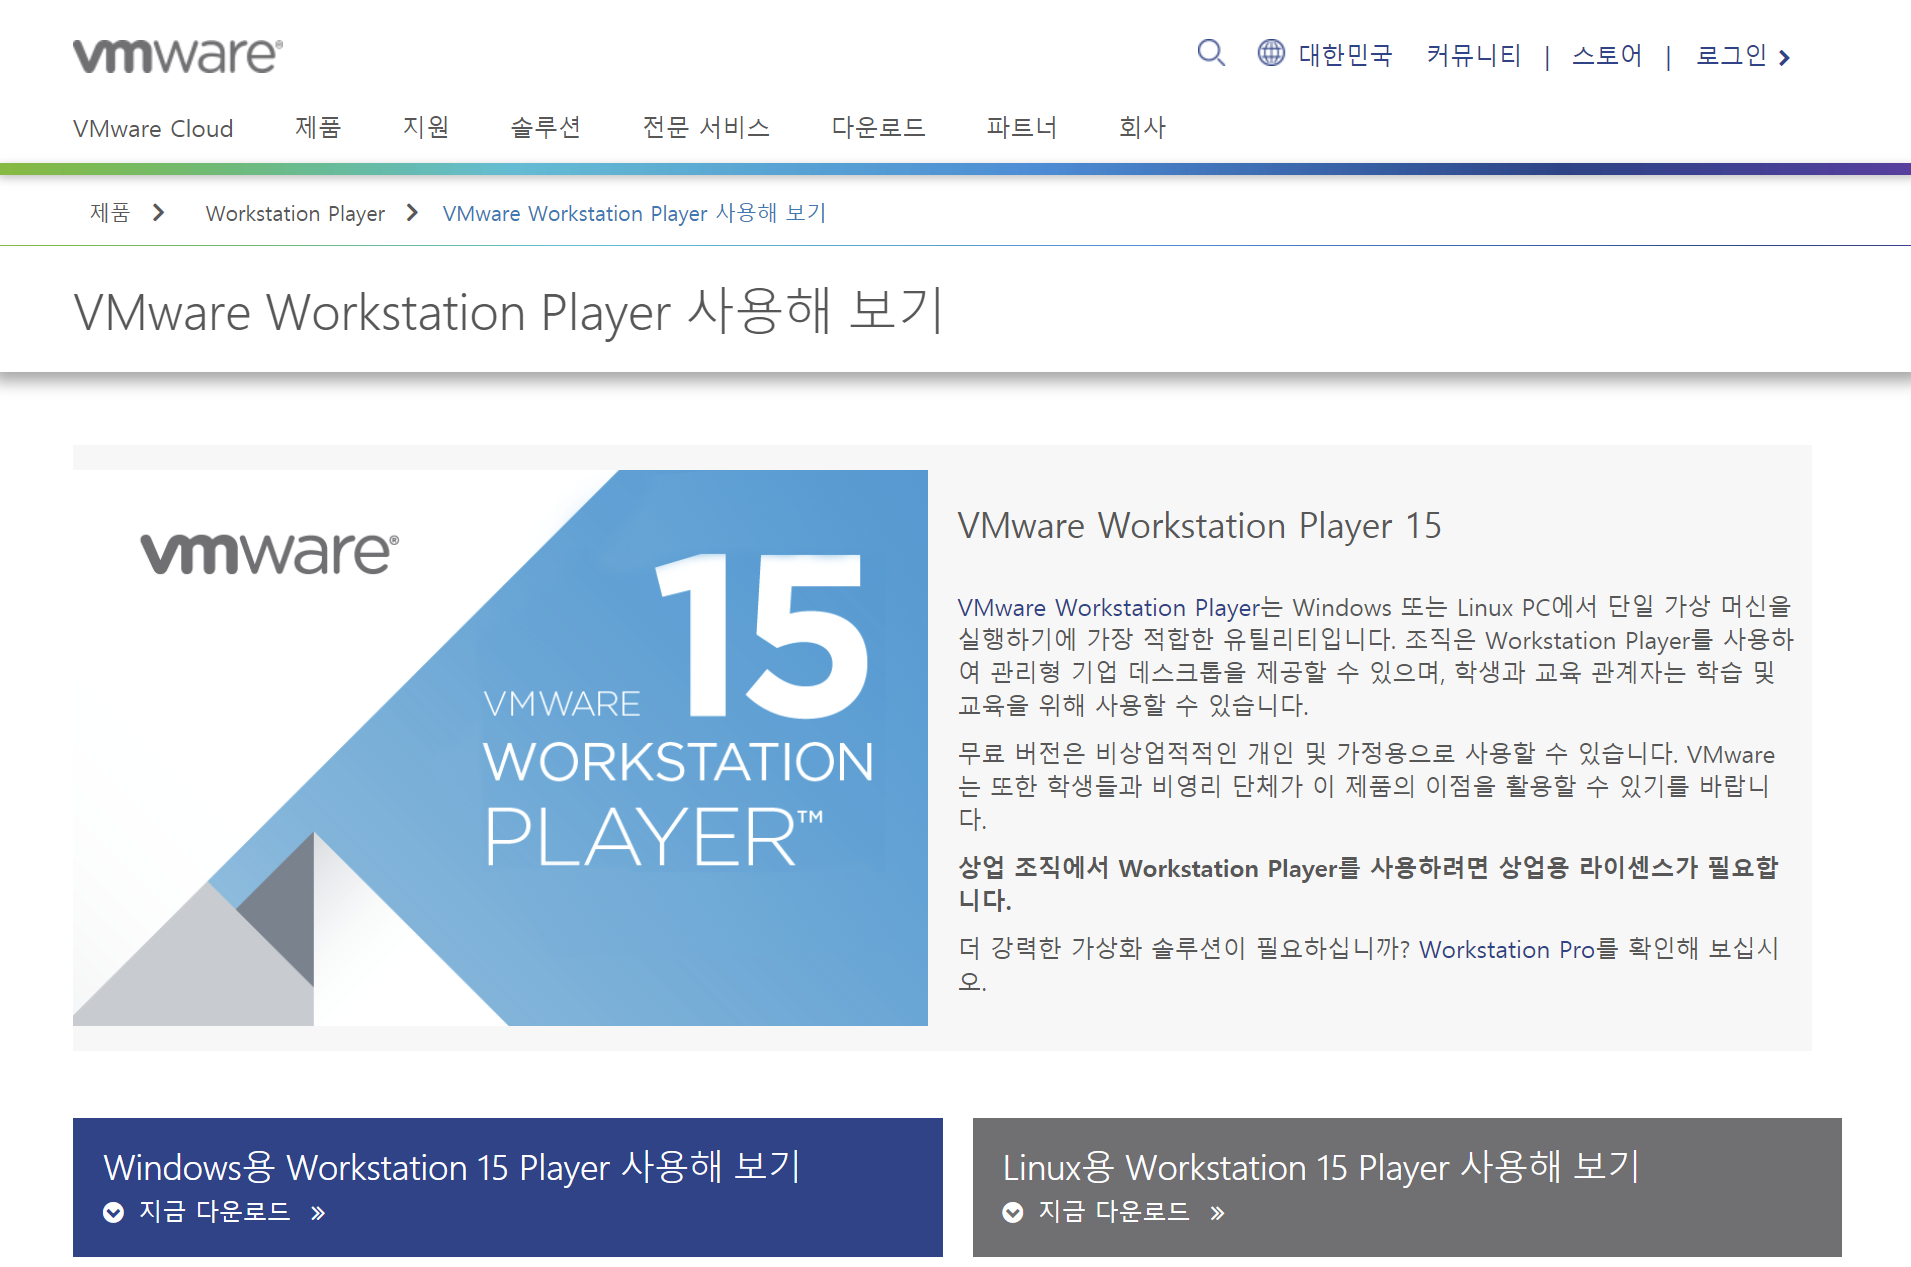Image resolution: width=1911 pixels, height=1267 pixels.
Task: Click the 로그인 link
Action: 1732,55
